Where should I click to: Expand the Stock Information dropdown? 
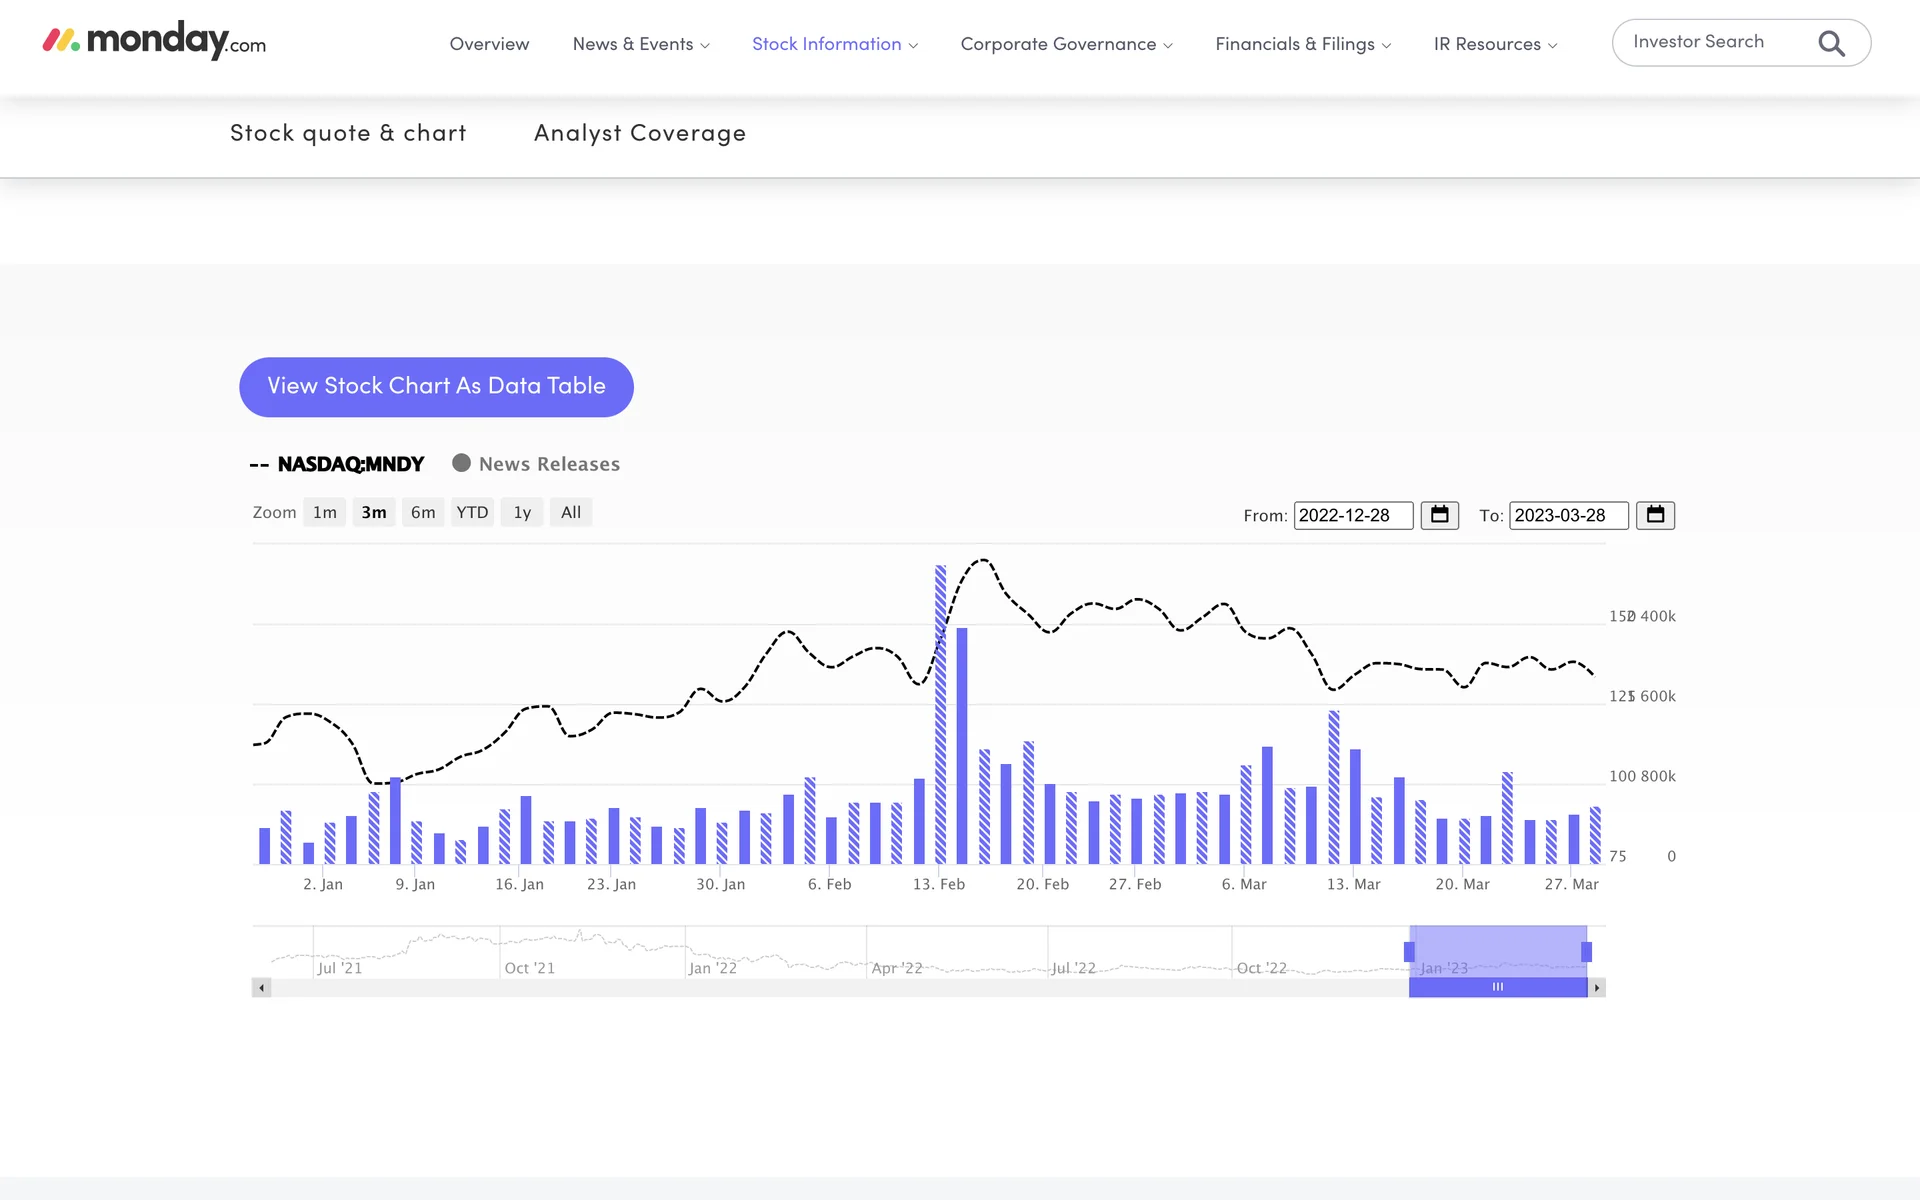(x=834, y=44)
